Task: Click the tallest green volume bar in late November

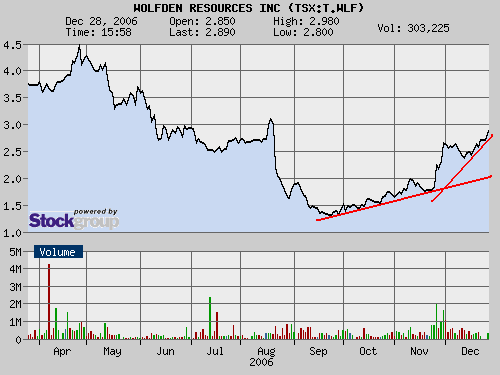Action: pos(436,321)
